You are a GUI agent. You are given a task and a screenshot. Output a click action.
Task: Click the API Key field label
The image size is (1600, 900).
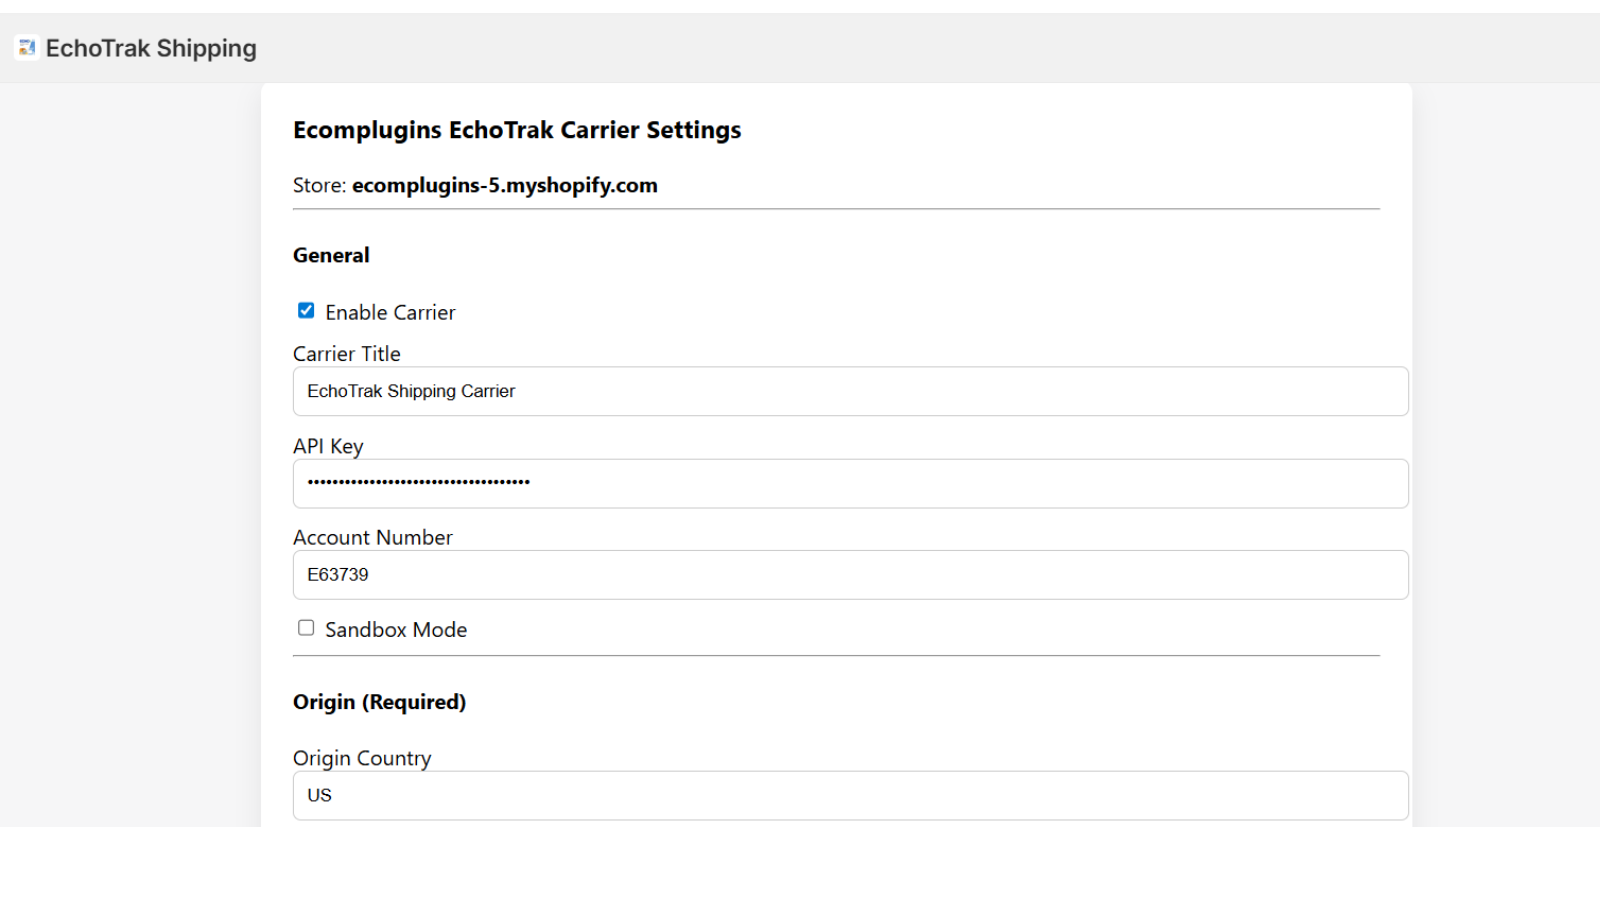coord(328,446)
